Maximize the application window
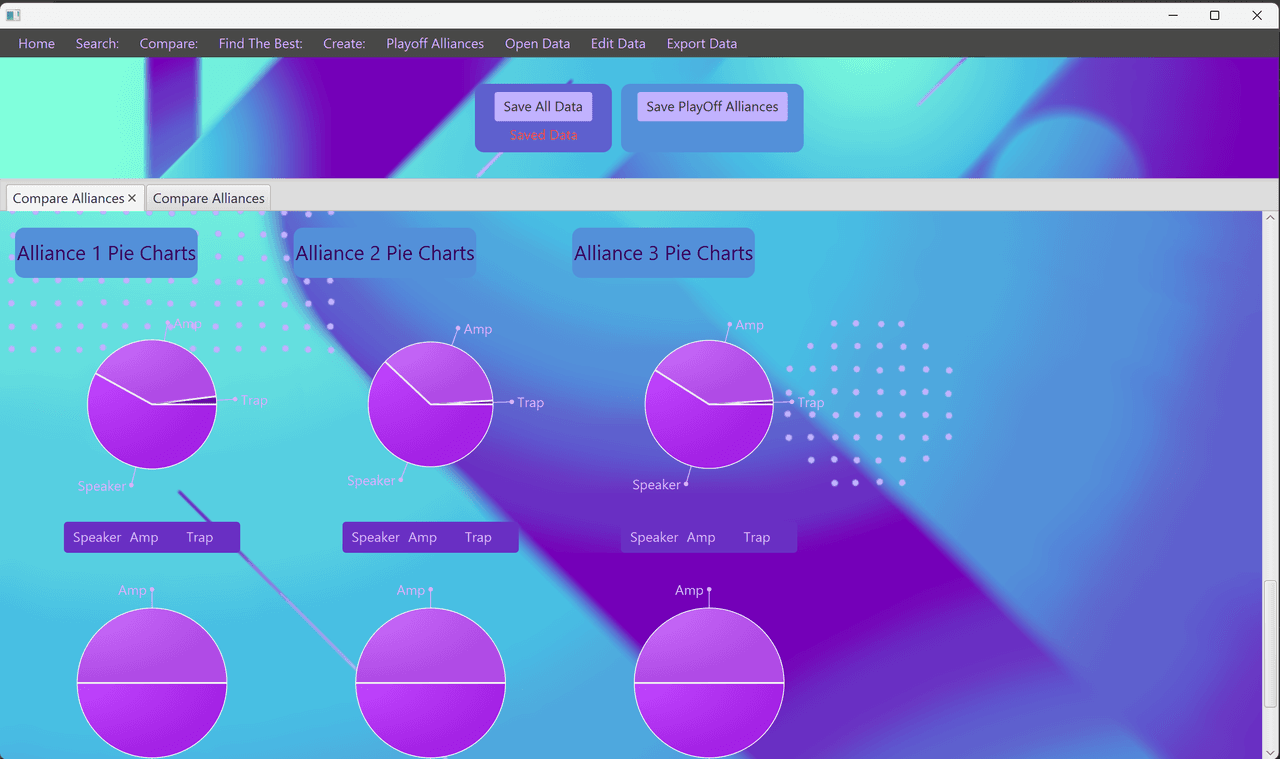The width and height of the screenshot is (1280, 759). 1214,15
